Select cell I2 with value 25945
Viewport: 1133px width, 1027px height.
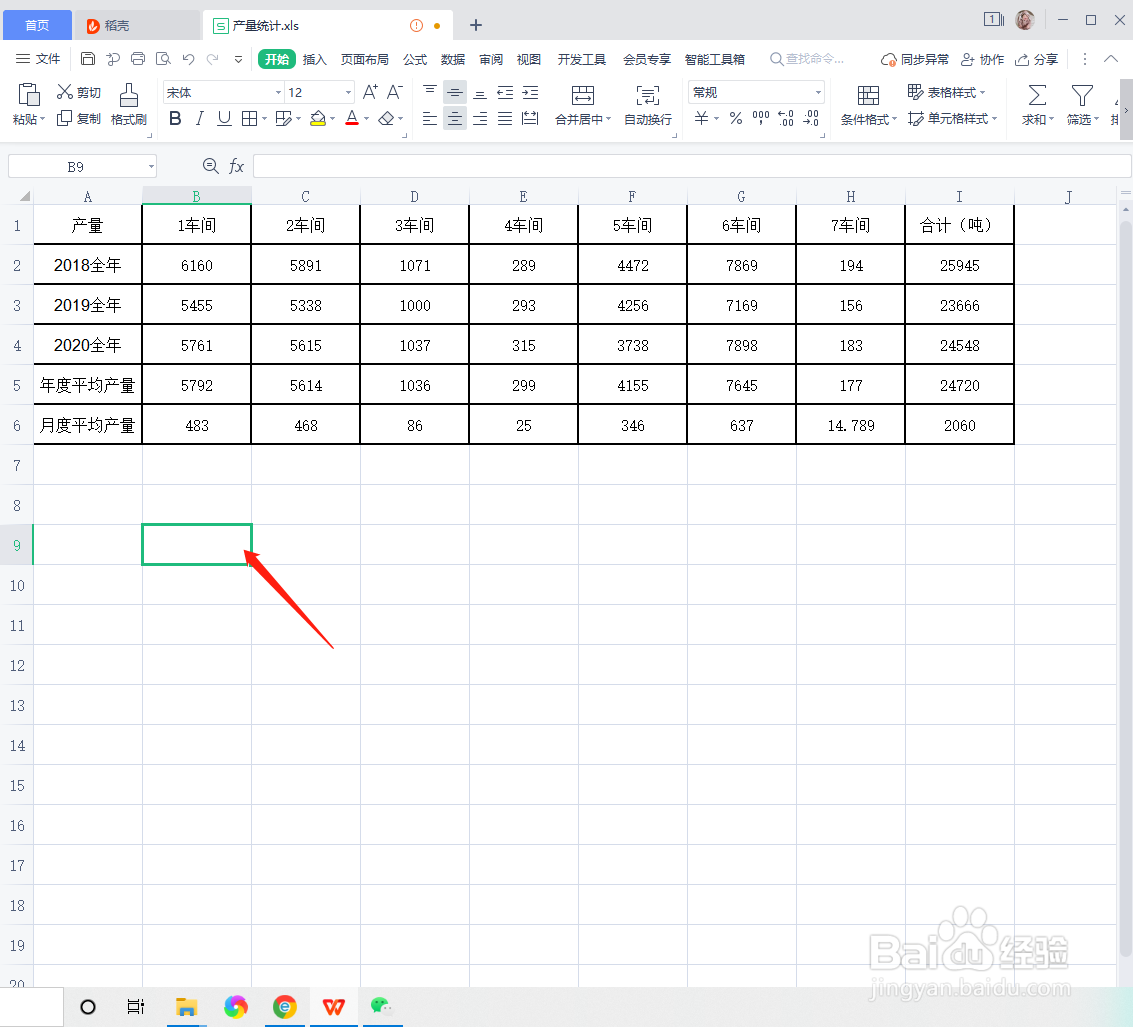coord(959,265)
